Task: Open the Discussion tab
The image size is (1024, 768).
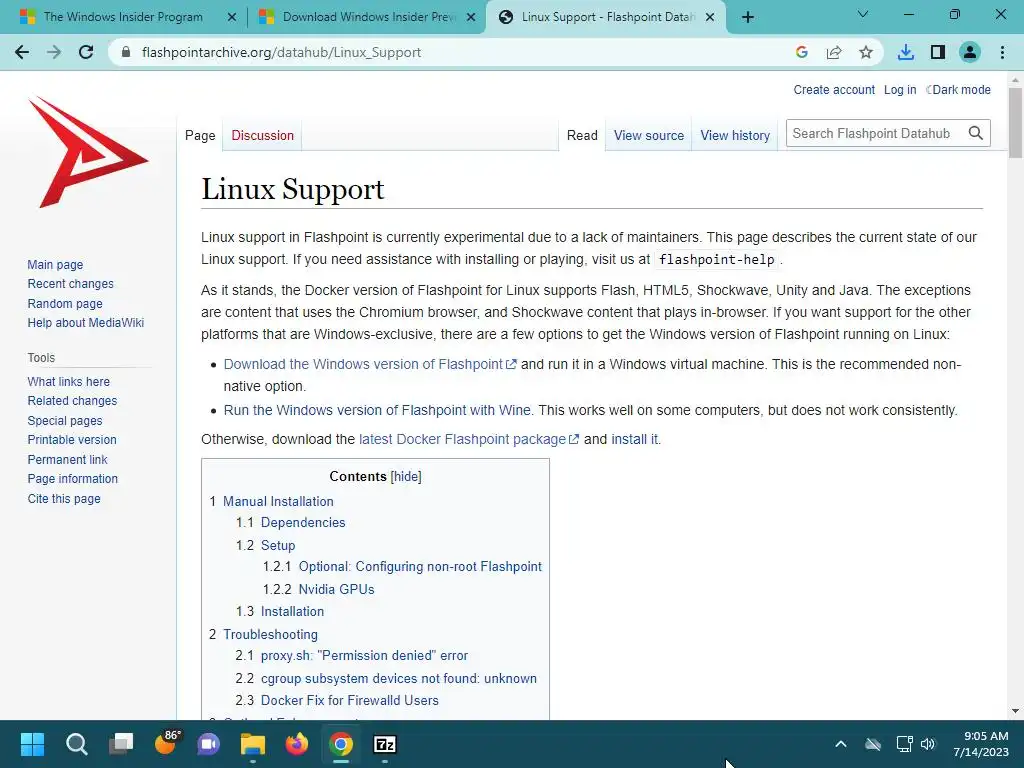Action: click(x=263, y=135)
